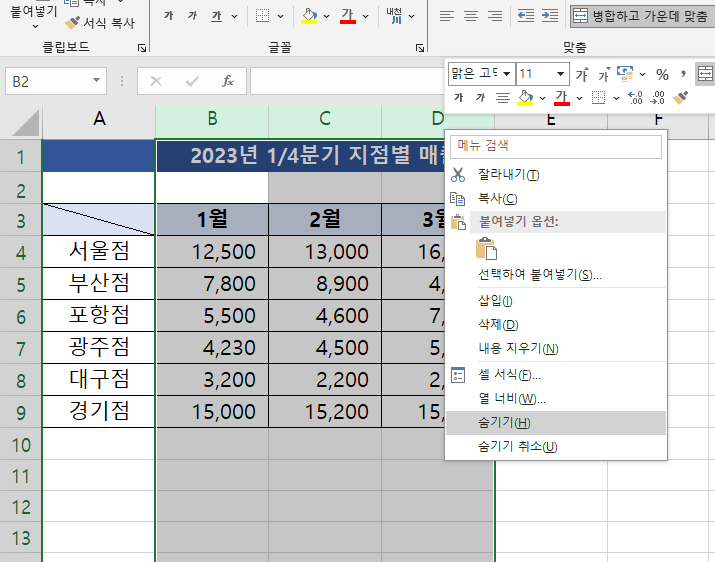
Task: Click the formula bar input field
Action: click(x=347, y=81)
